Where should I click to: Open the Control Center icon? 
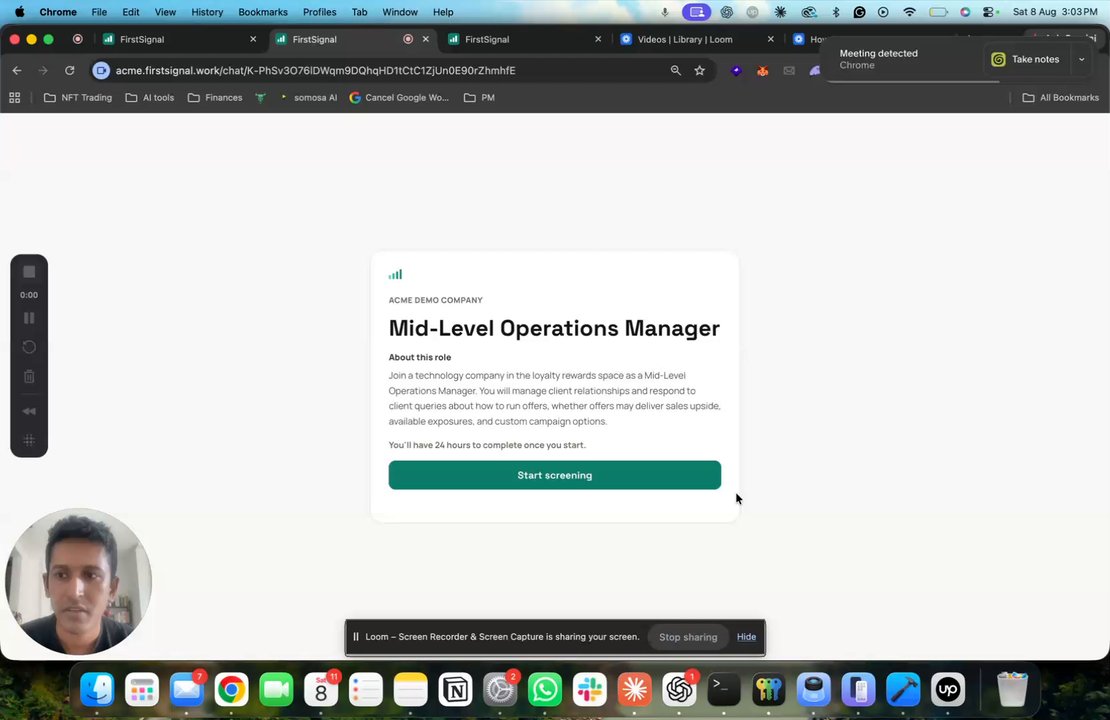click(x=990, y=12)
